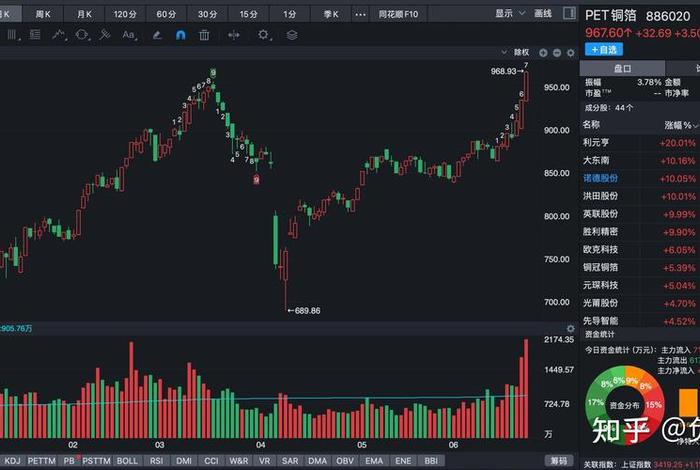Enable the BBI indicator
This screenshot has height=470, width=700.
pyautogui.click(x=431, y=461)
